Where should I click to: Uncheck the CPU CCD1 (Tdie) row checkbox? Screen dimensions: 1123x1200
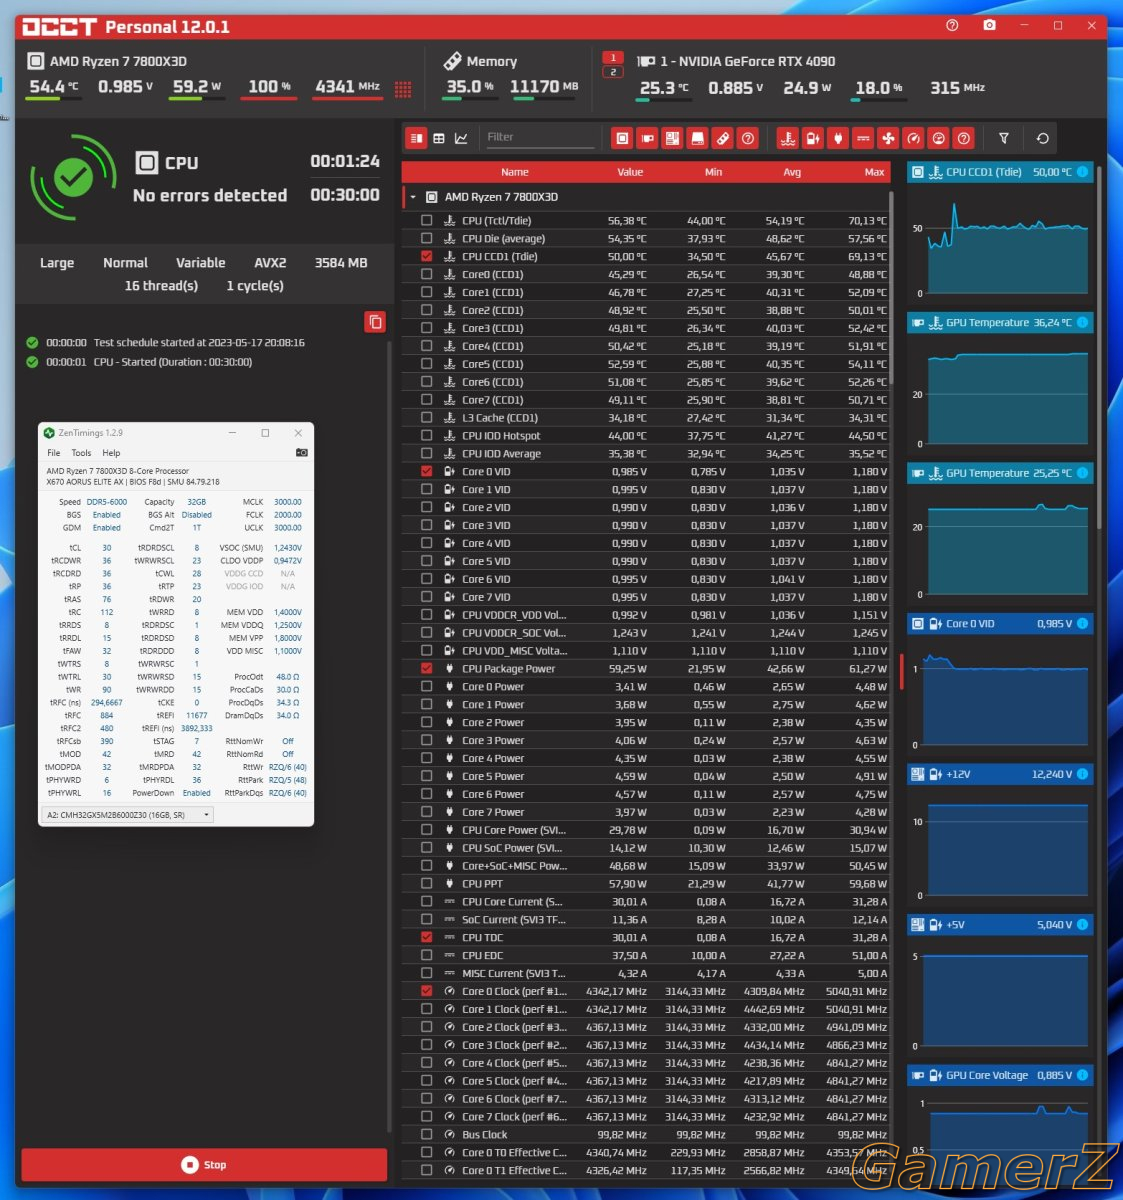427,256
